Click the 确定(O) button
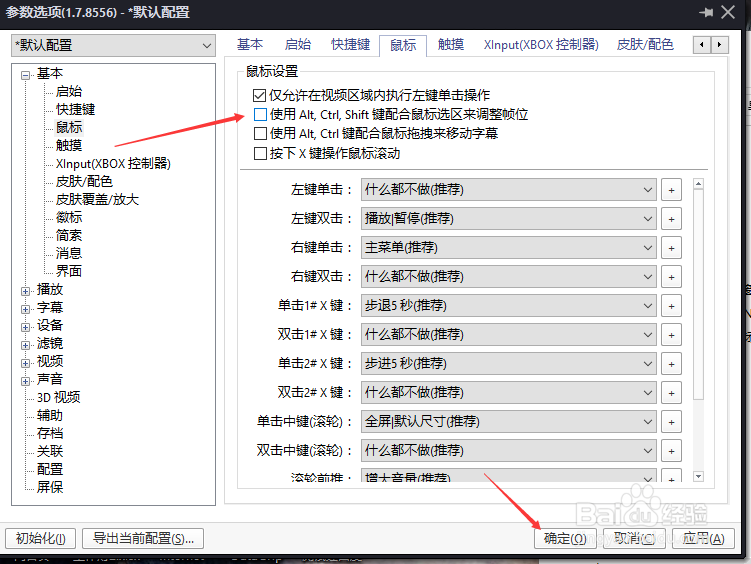The width and height of the screenshot is (751, 564). point(565,539)
